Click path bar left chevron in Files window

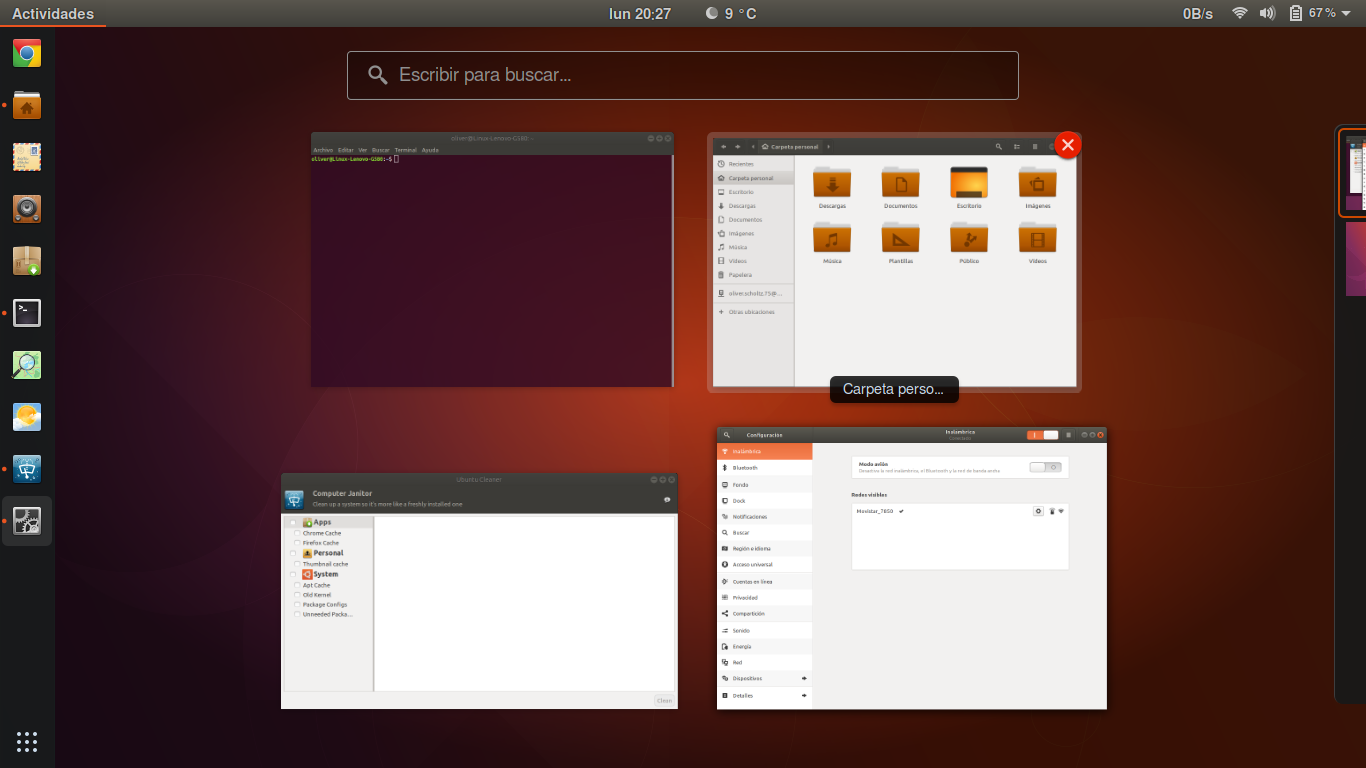click(x=753, y=147)
